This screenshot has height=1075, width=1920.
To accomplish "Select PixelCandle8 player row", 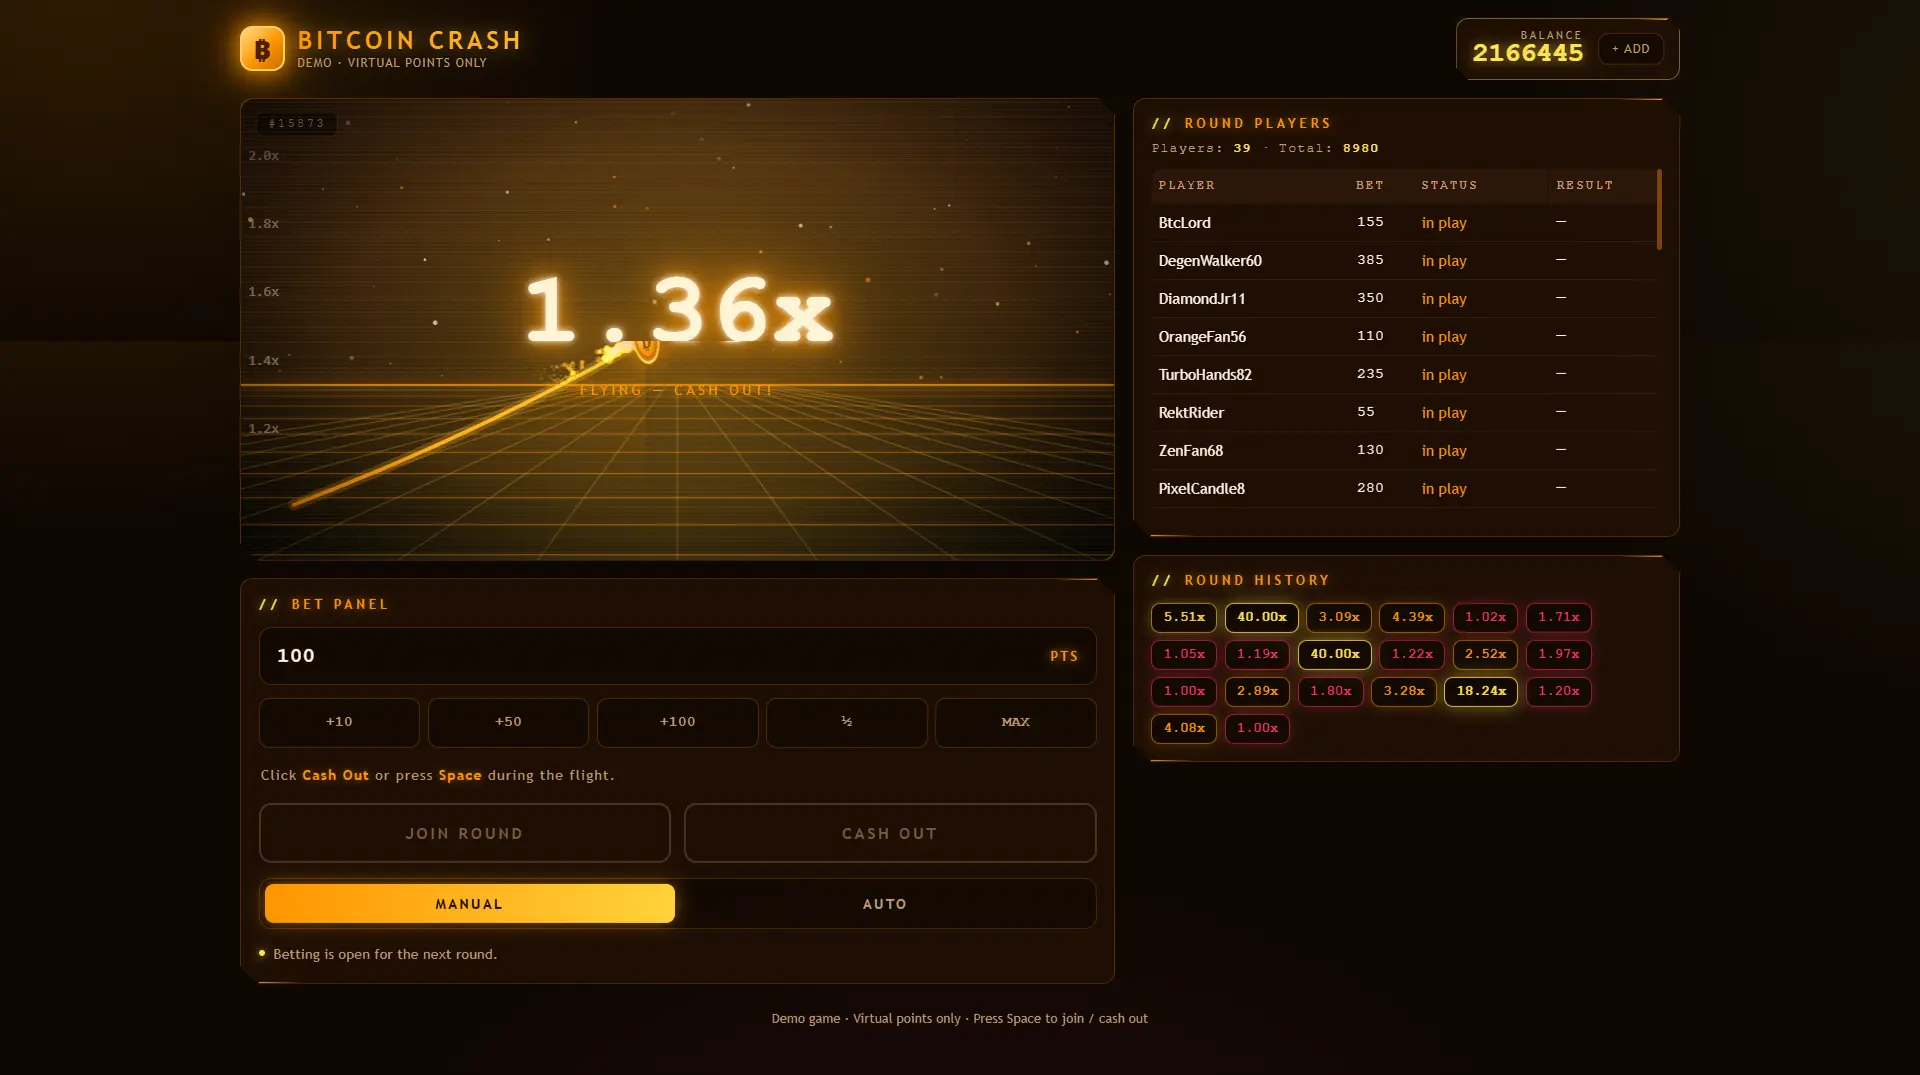I will click(1403, 489).
